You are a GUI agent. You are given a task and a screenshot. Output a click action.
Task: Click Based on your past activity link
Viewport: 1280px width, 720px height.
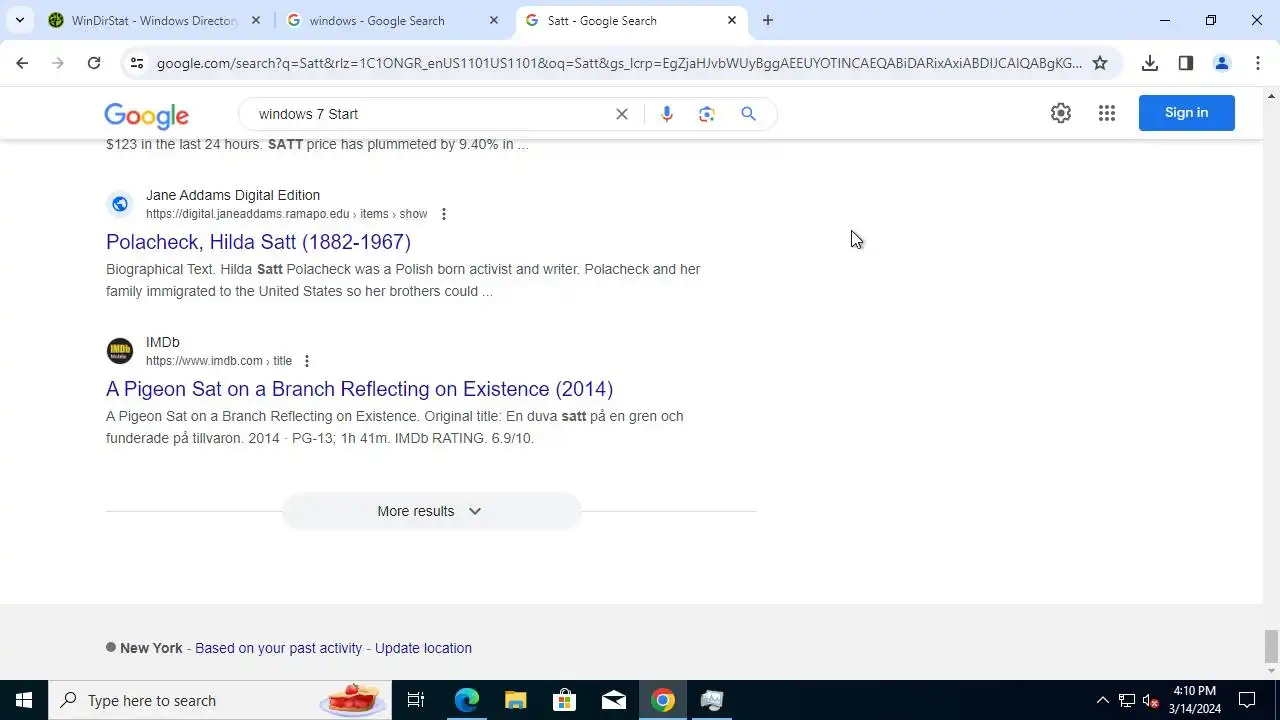coord(279,648)
